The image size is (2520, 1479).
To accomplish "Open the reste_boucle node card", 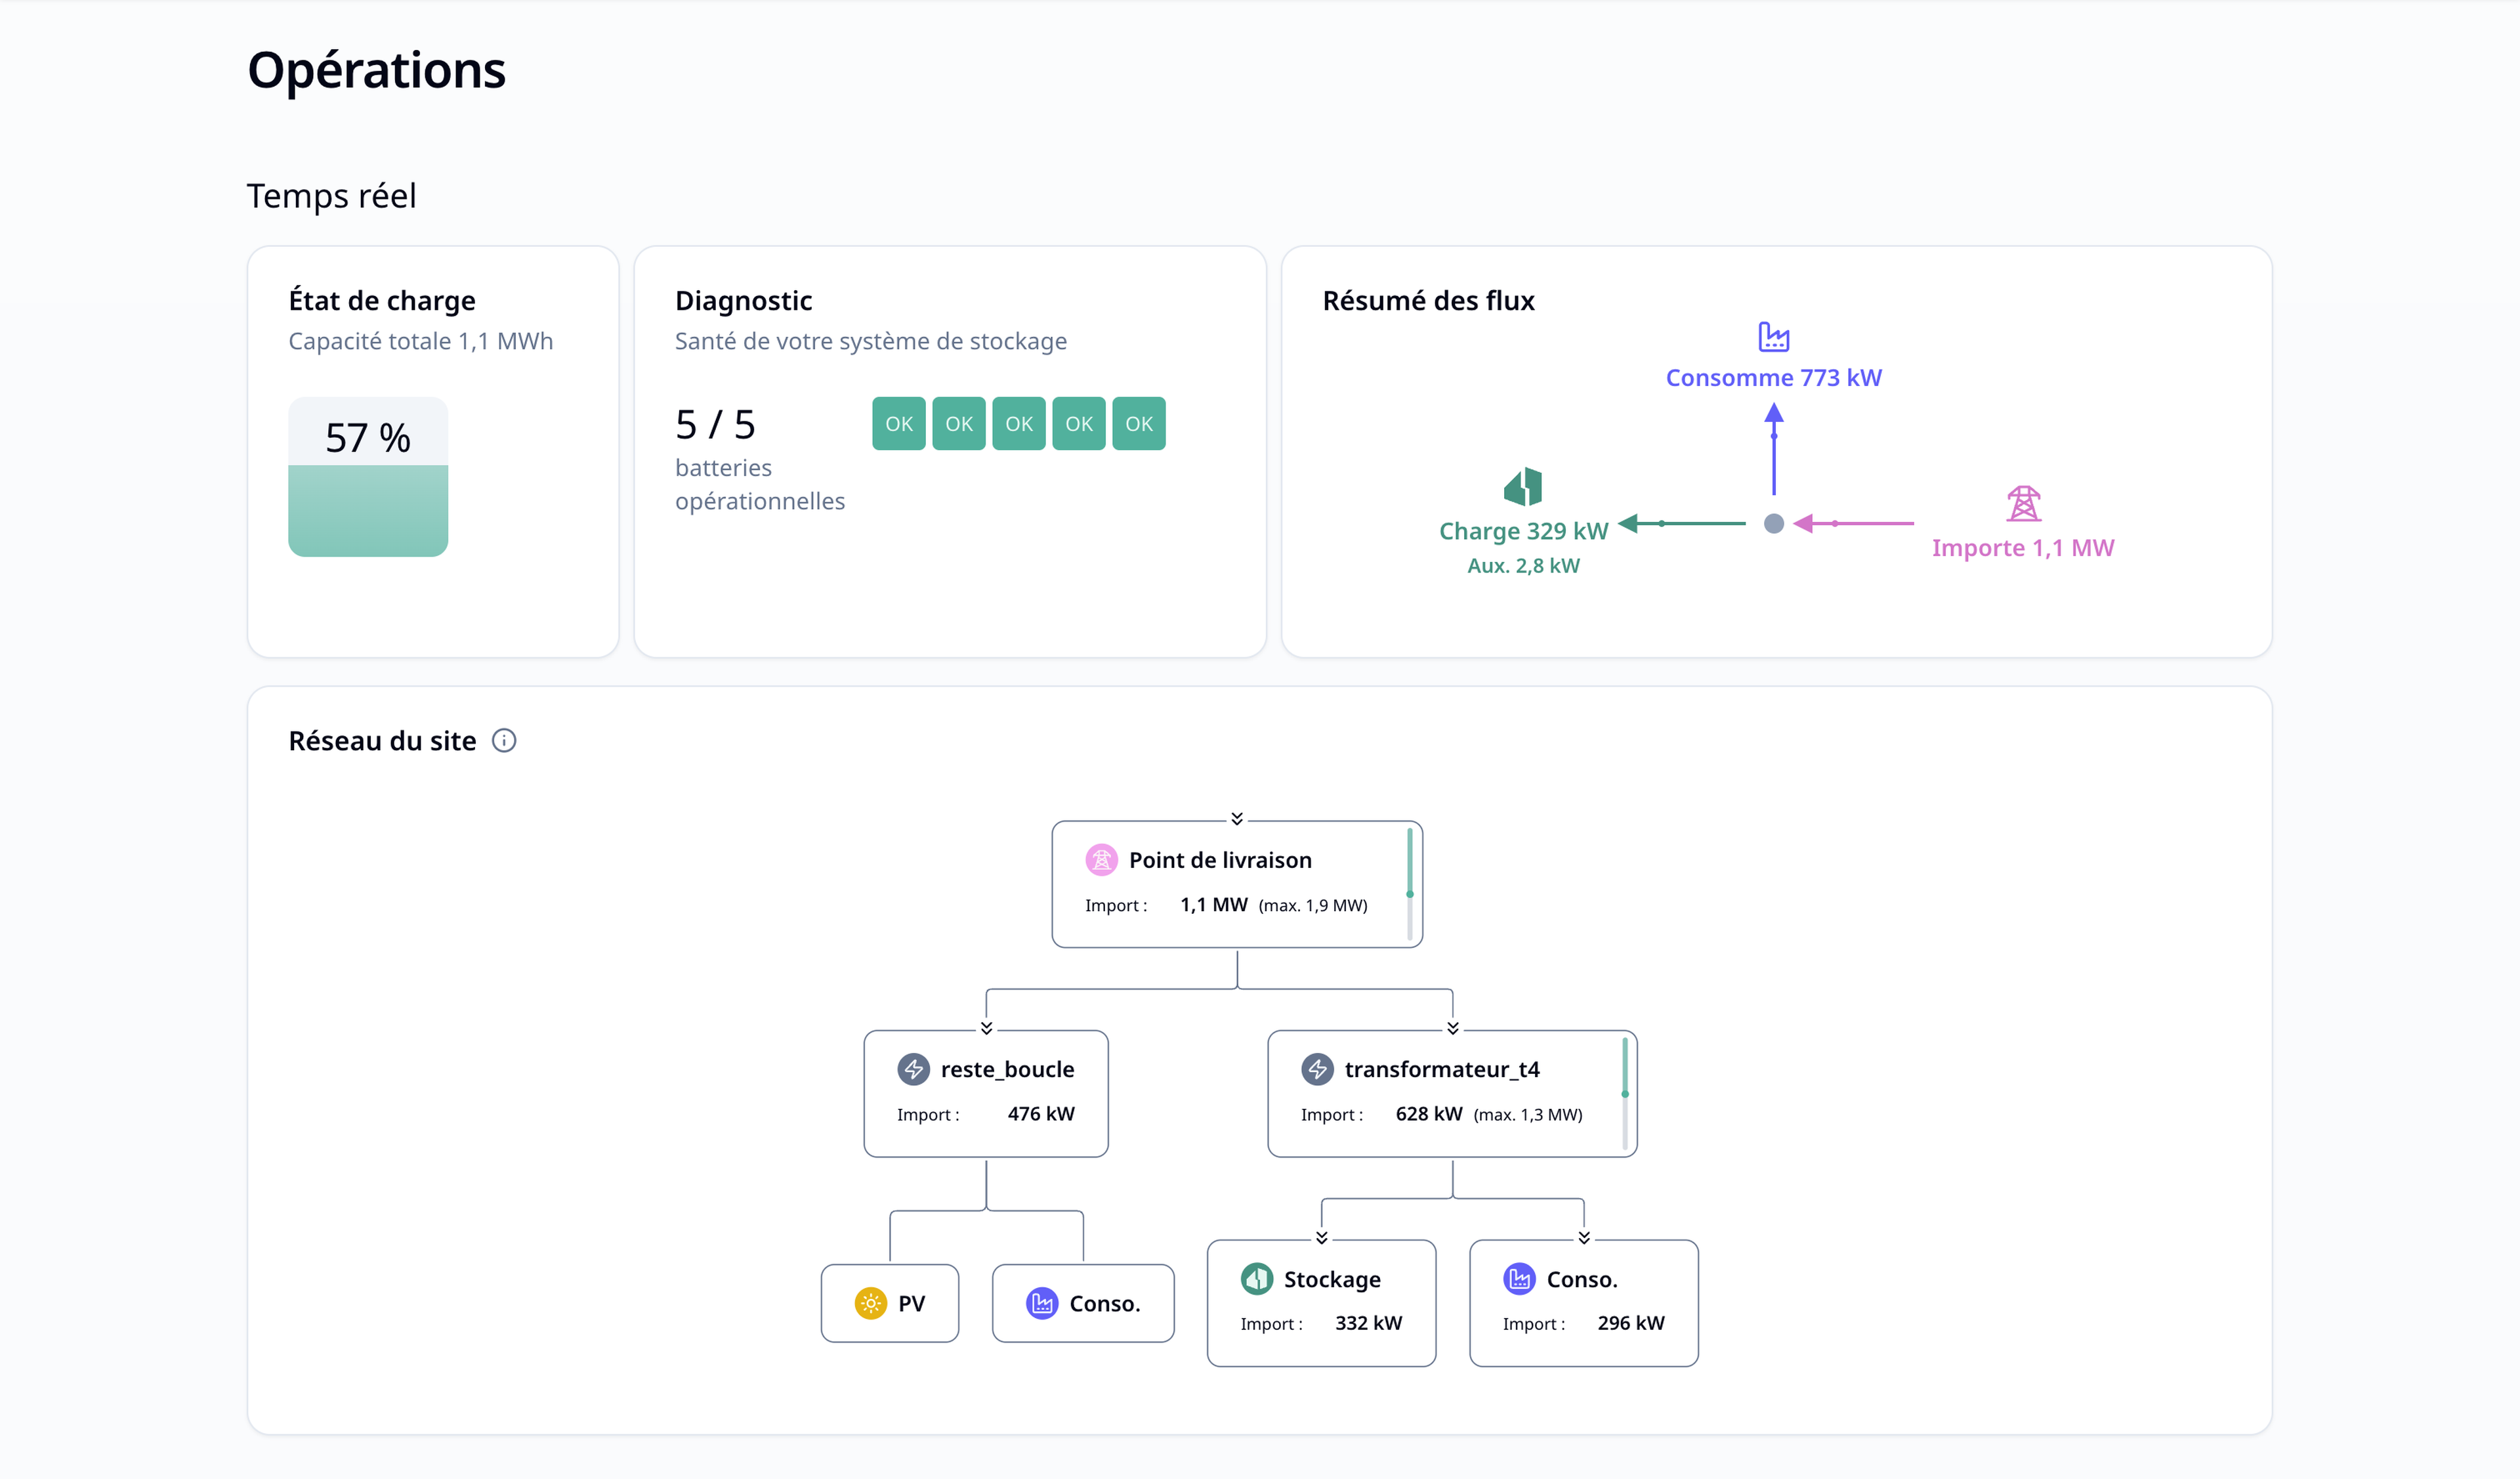I will tap(986, 1093).
